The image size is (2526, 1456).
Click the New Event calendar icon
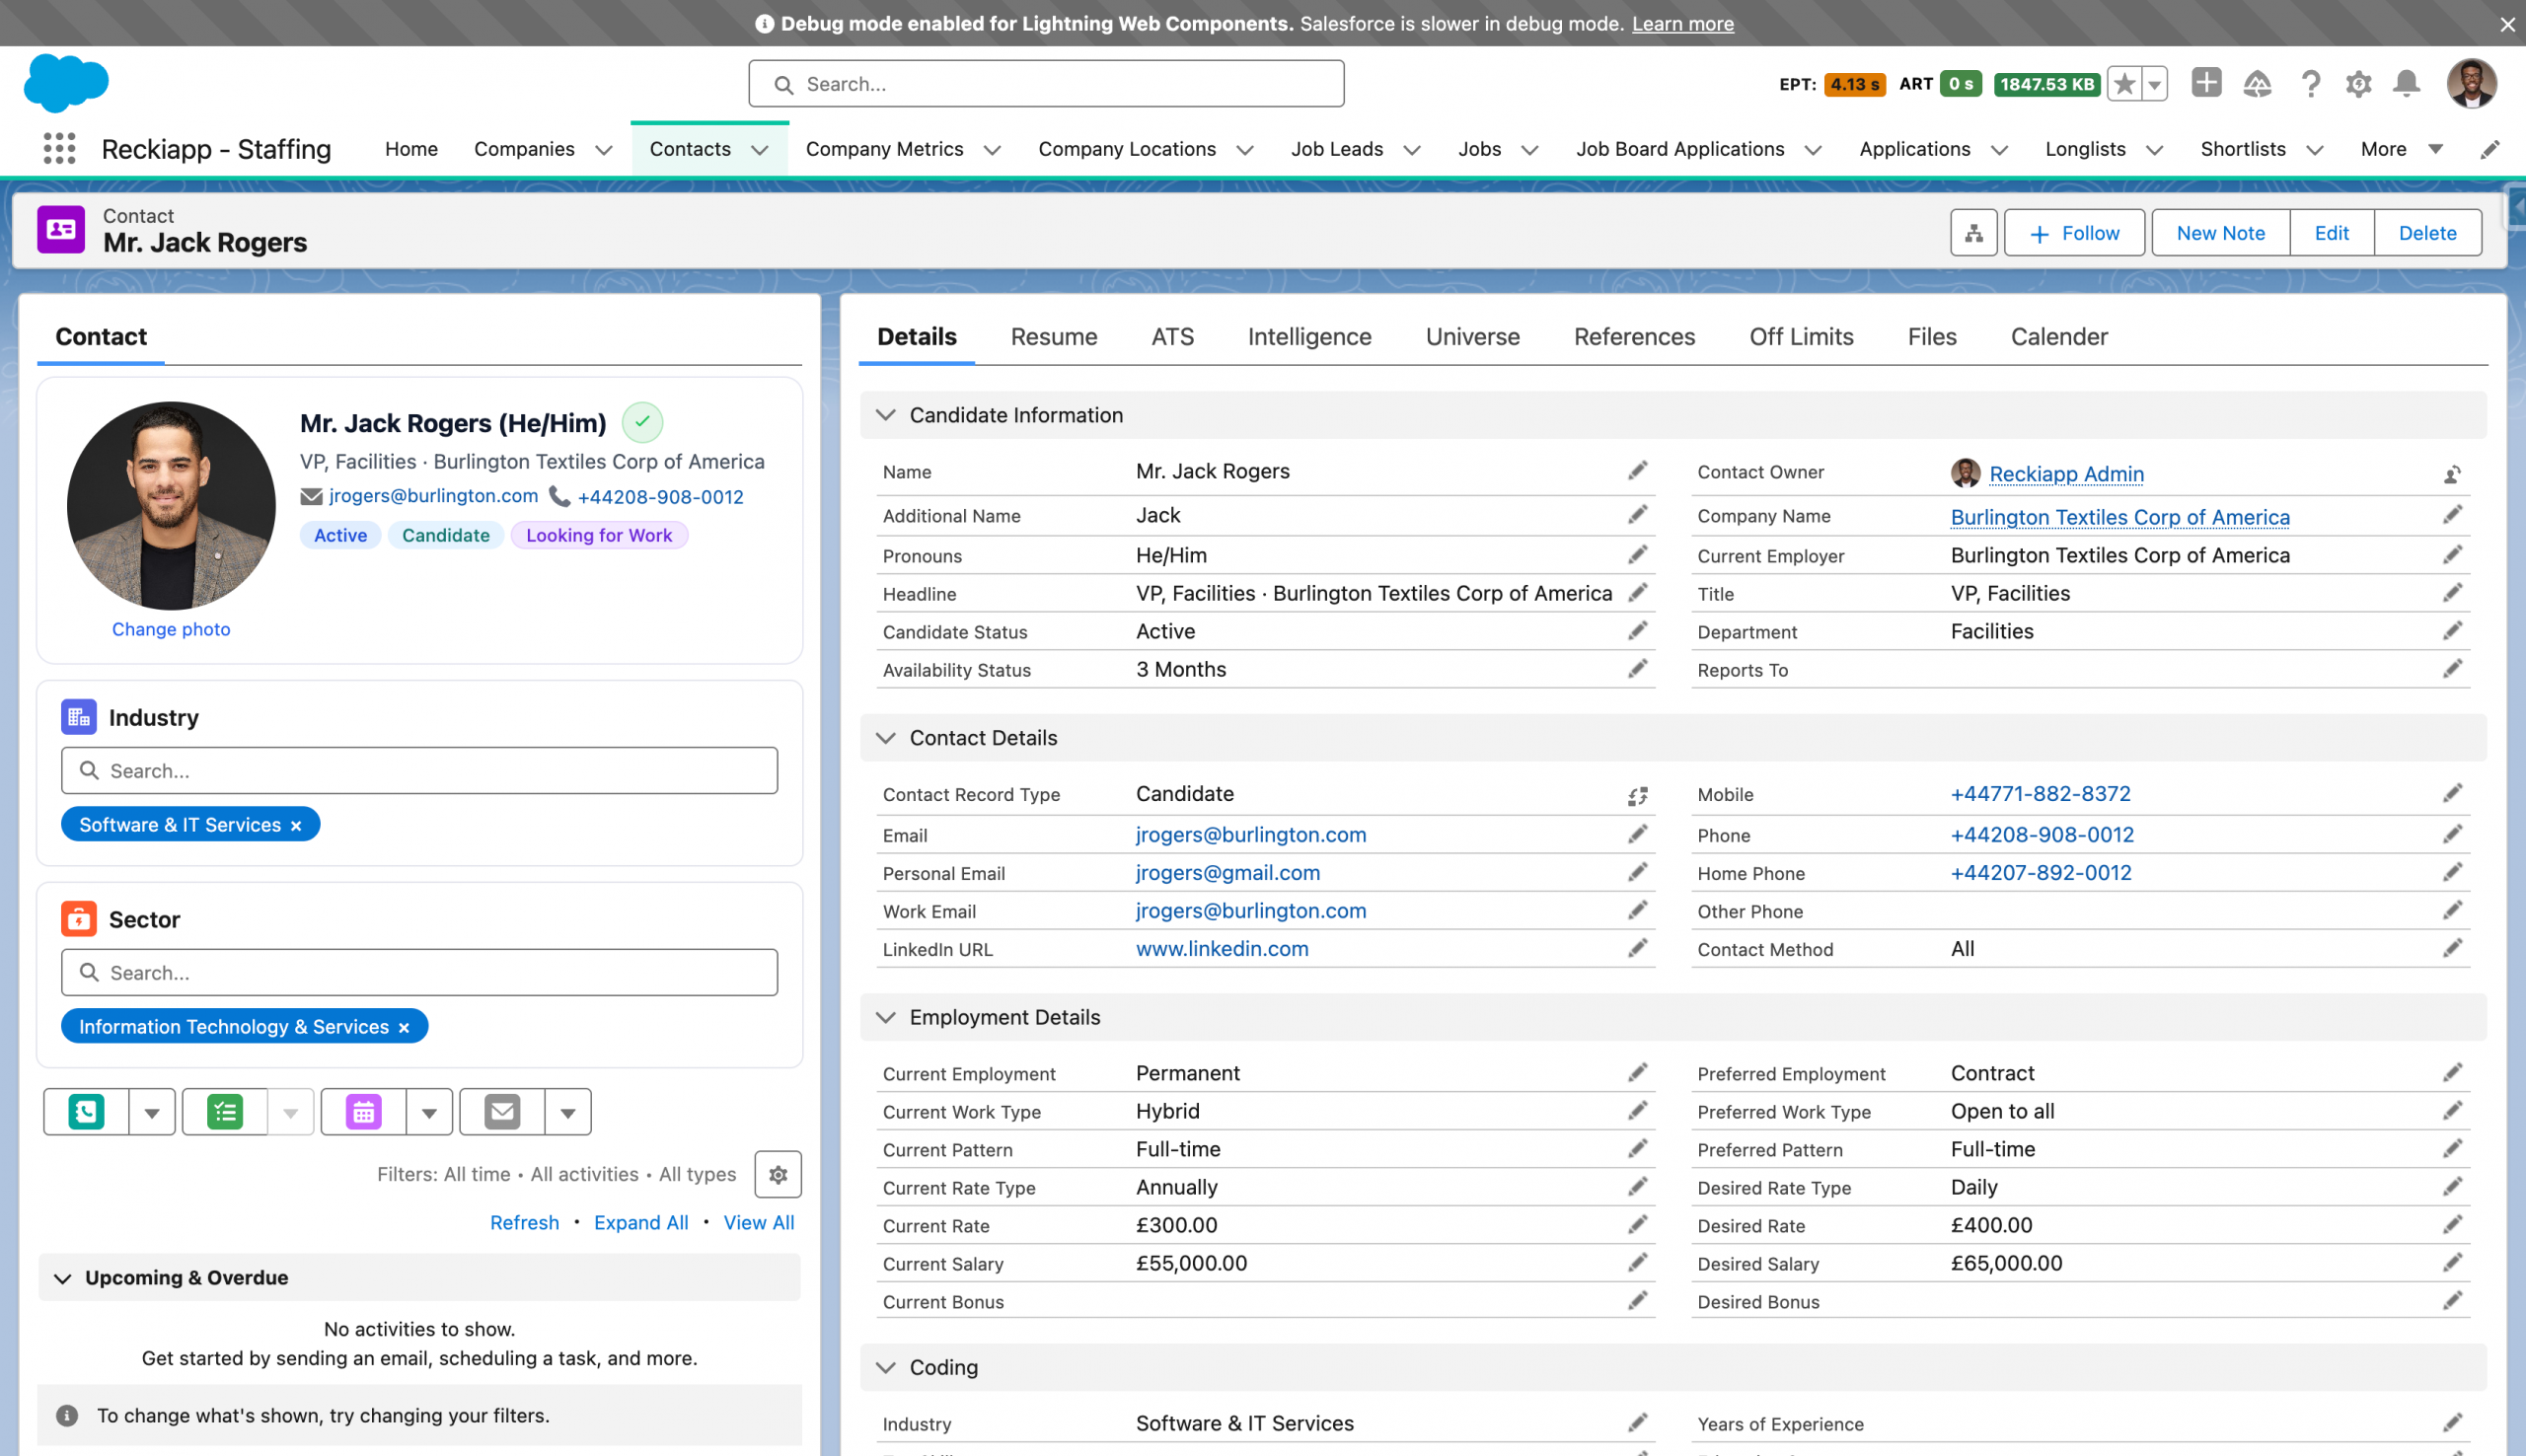coord(364,1112)
